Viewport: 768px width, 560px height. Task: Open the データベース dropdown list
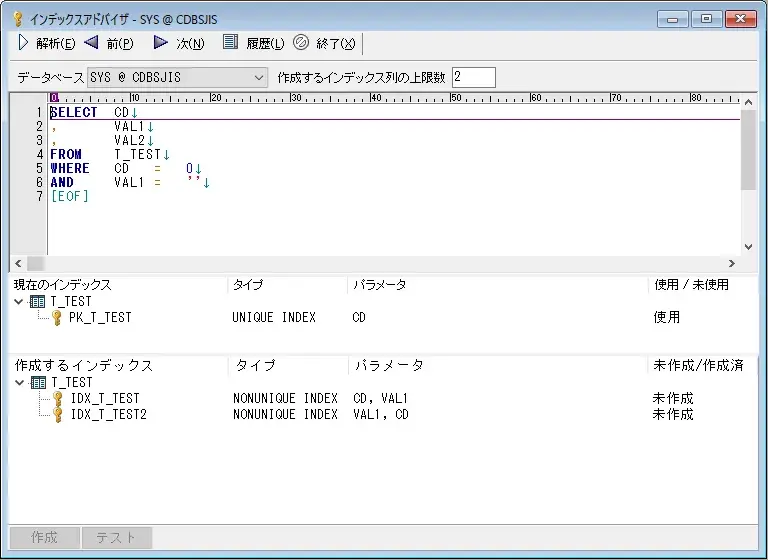click(x=259, y=77)
